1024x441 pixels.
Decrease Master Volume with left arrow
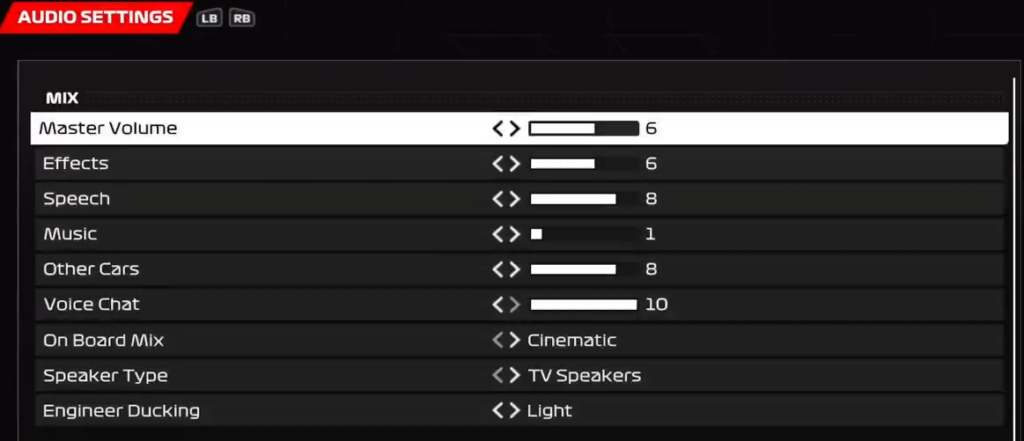coord(498,129)
